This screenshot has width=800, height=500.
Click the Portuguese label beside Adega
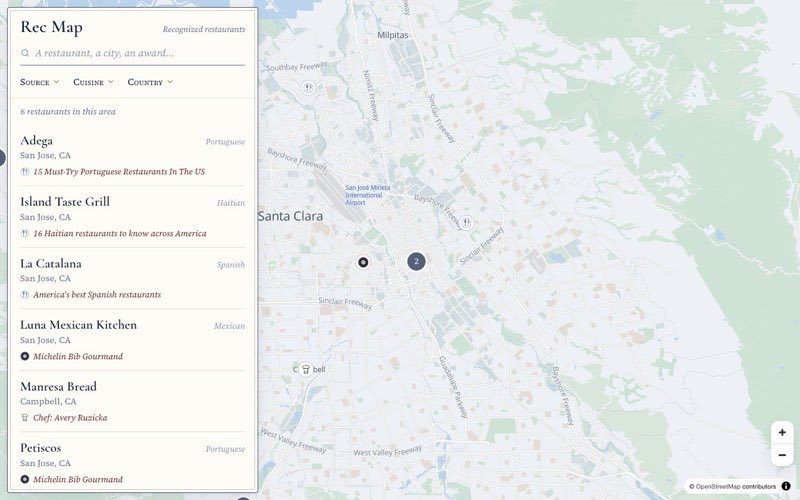225,142
